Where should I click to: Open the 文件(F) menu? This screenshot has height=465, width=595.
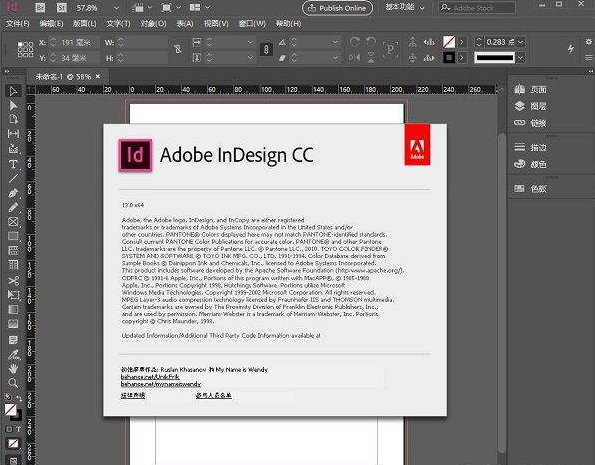(x=17, y=24)
